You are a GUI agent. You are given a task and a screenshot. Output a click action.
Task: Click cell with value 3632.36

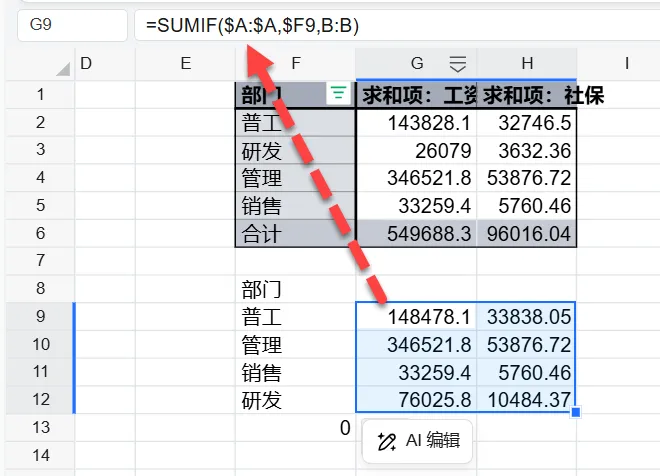click(x=527, y=150)
